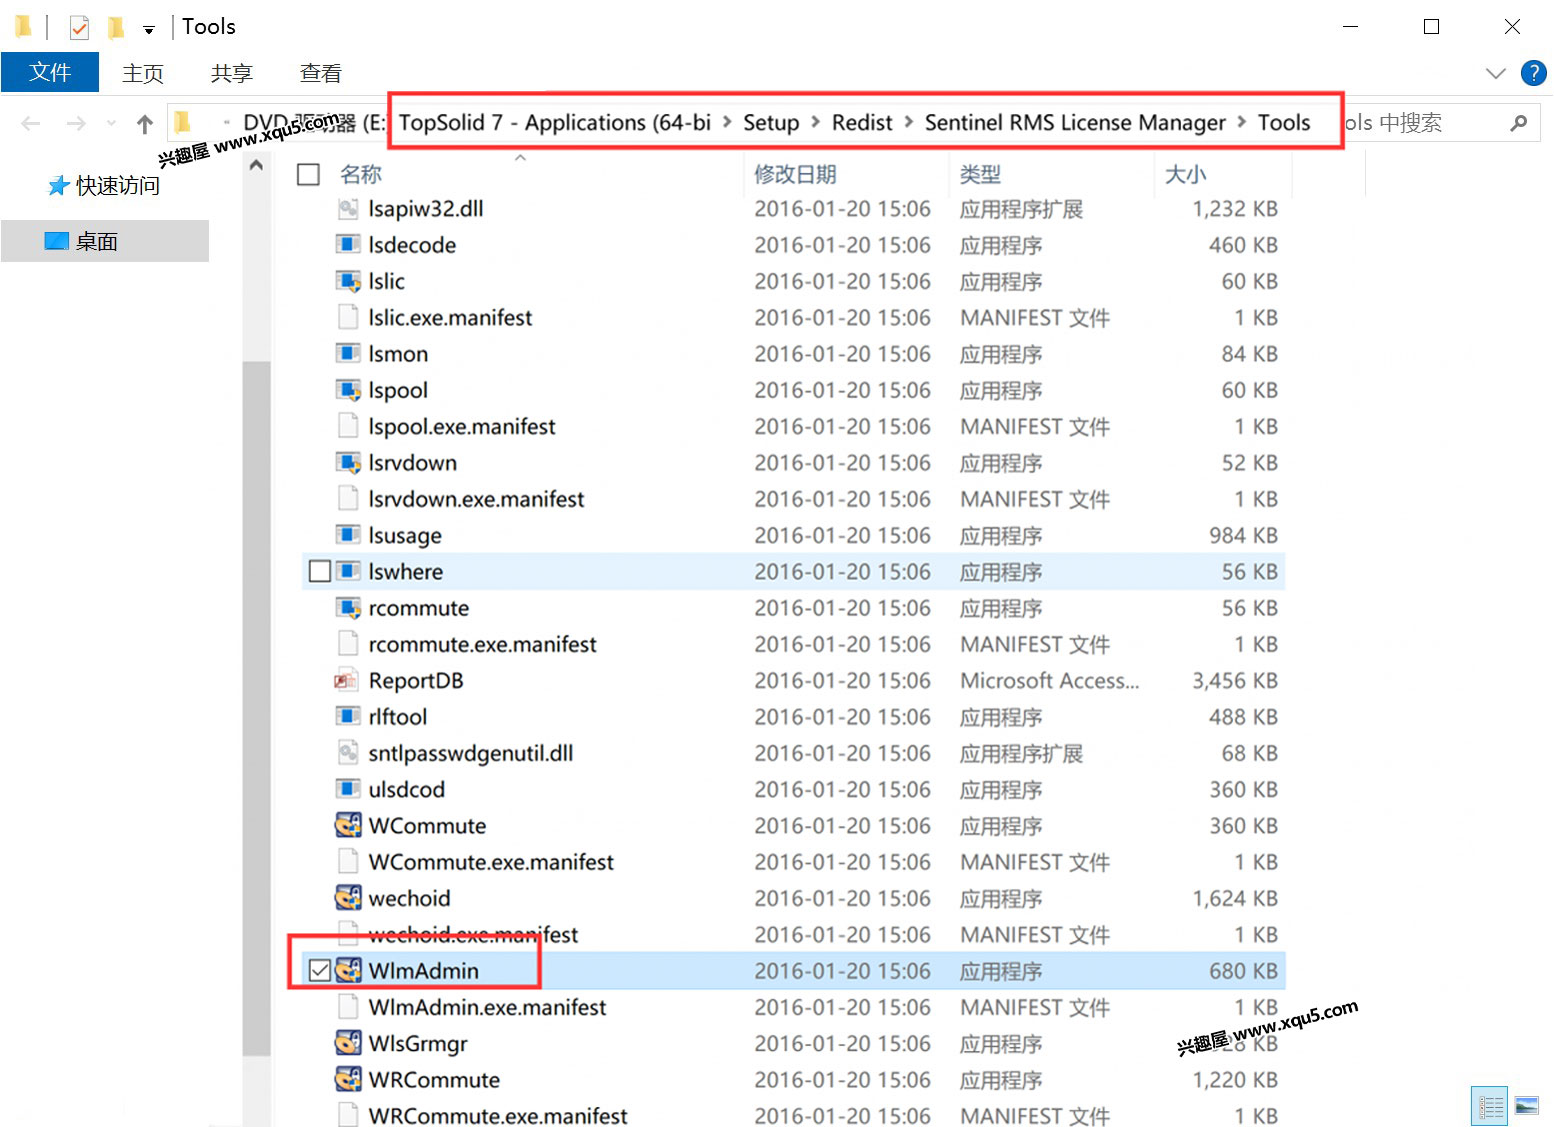Expand the chevron after Redist in the path
1554x1127 pixels.
click(909, 122)
